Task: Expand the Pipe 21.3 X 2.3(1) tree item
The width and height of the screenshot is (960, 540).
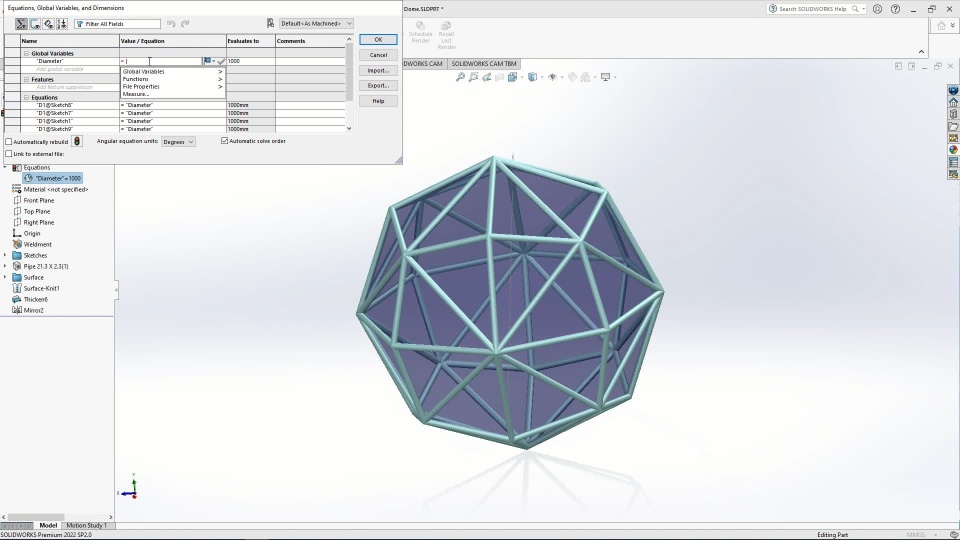Action: (x=6, y=266)
